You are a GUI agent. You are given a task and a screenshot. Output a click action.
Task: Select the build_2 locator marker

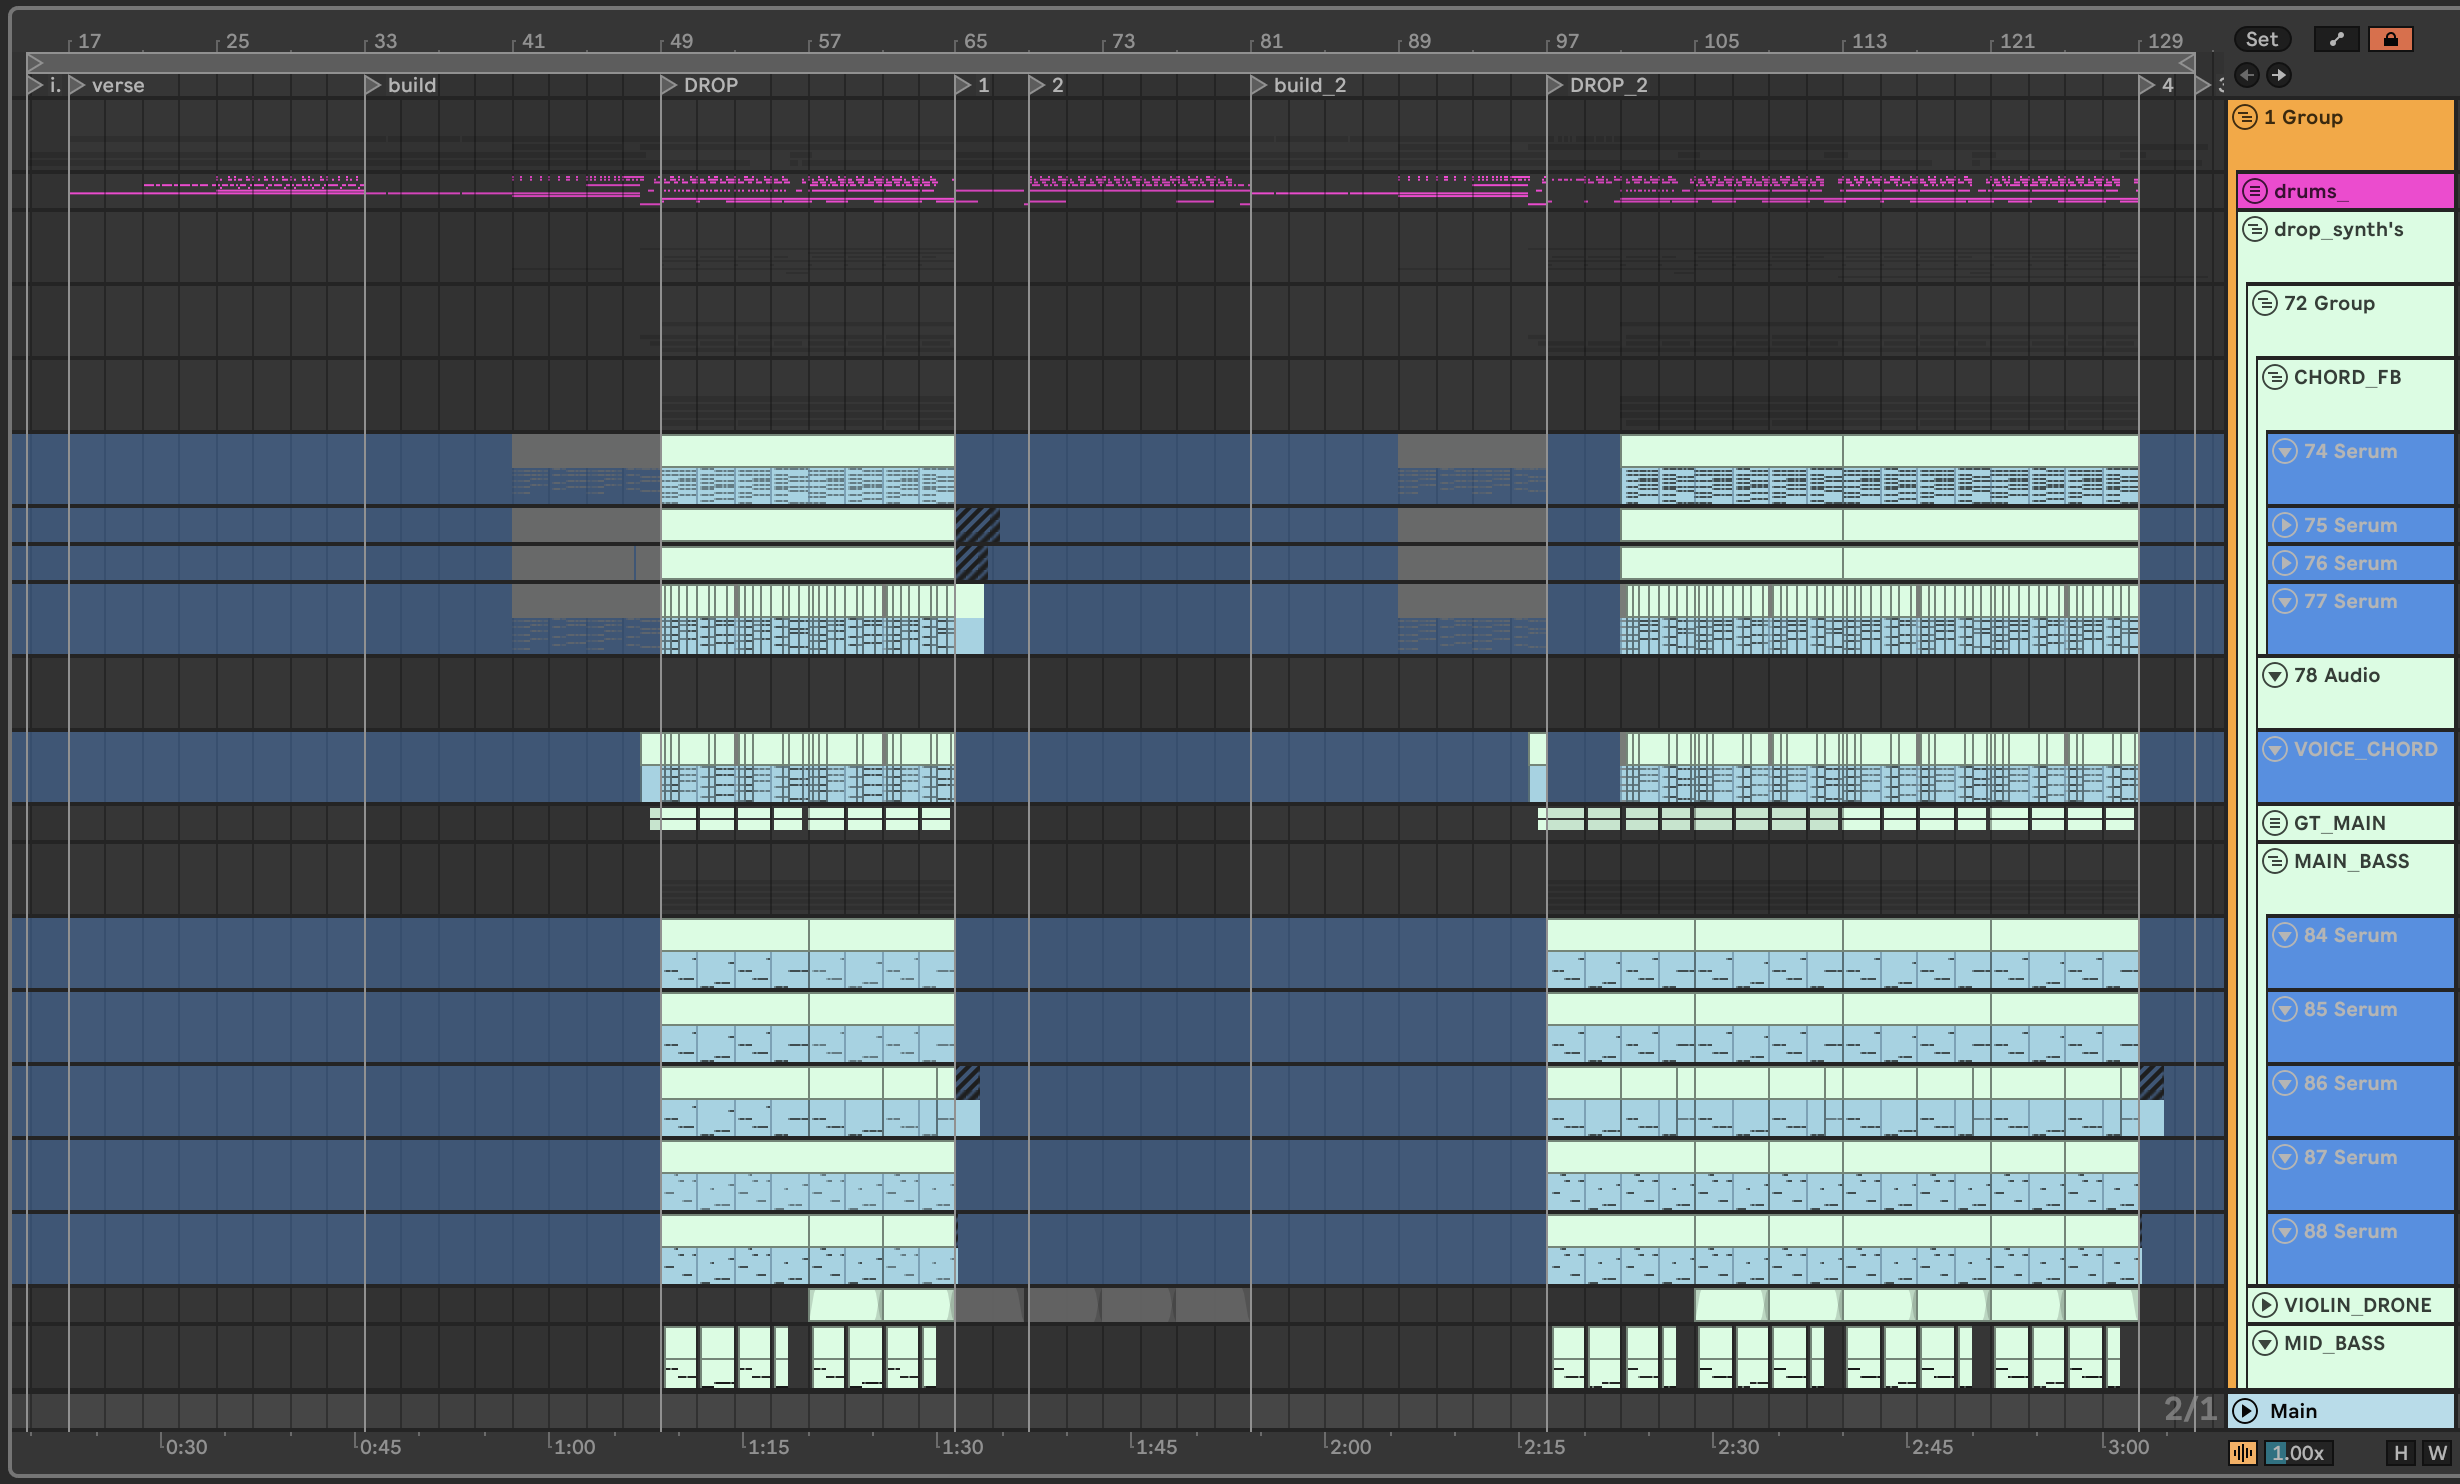[1259, 85]
